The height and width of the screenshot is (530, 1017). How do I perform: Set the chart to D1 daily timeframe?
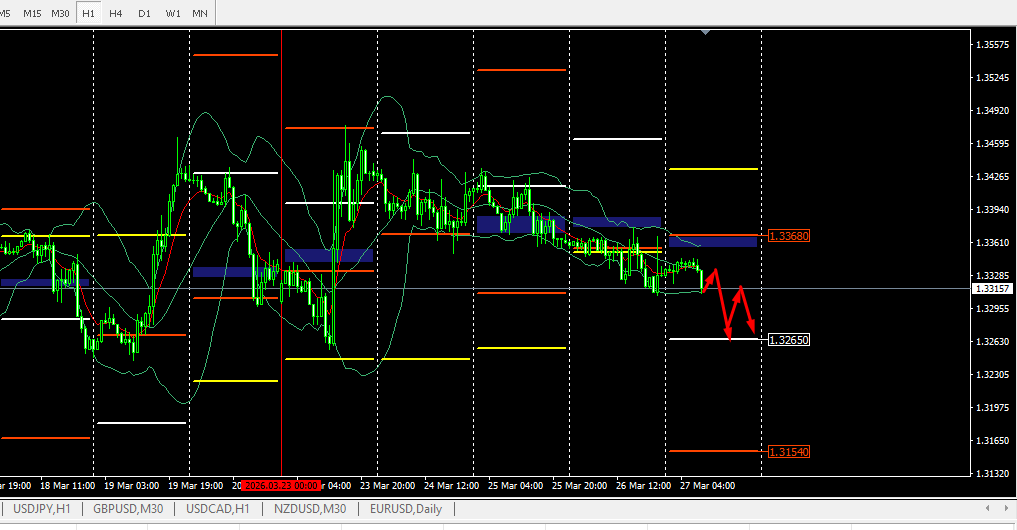click(x=144, y=13)
